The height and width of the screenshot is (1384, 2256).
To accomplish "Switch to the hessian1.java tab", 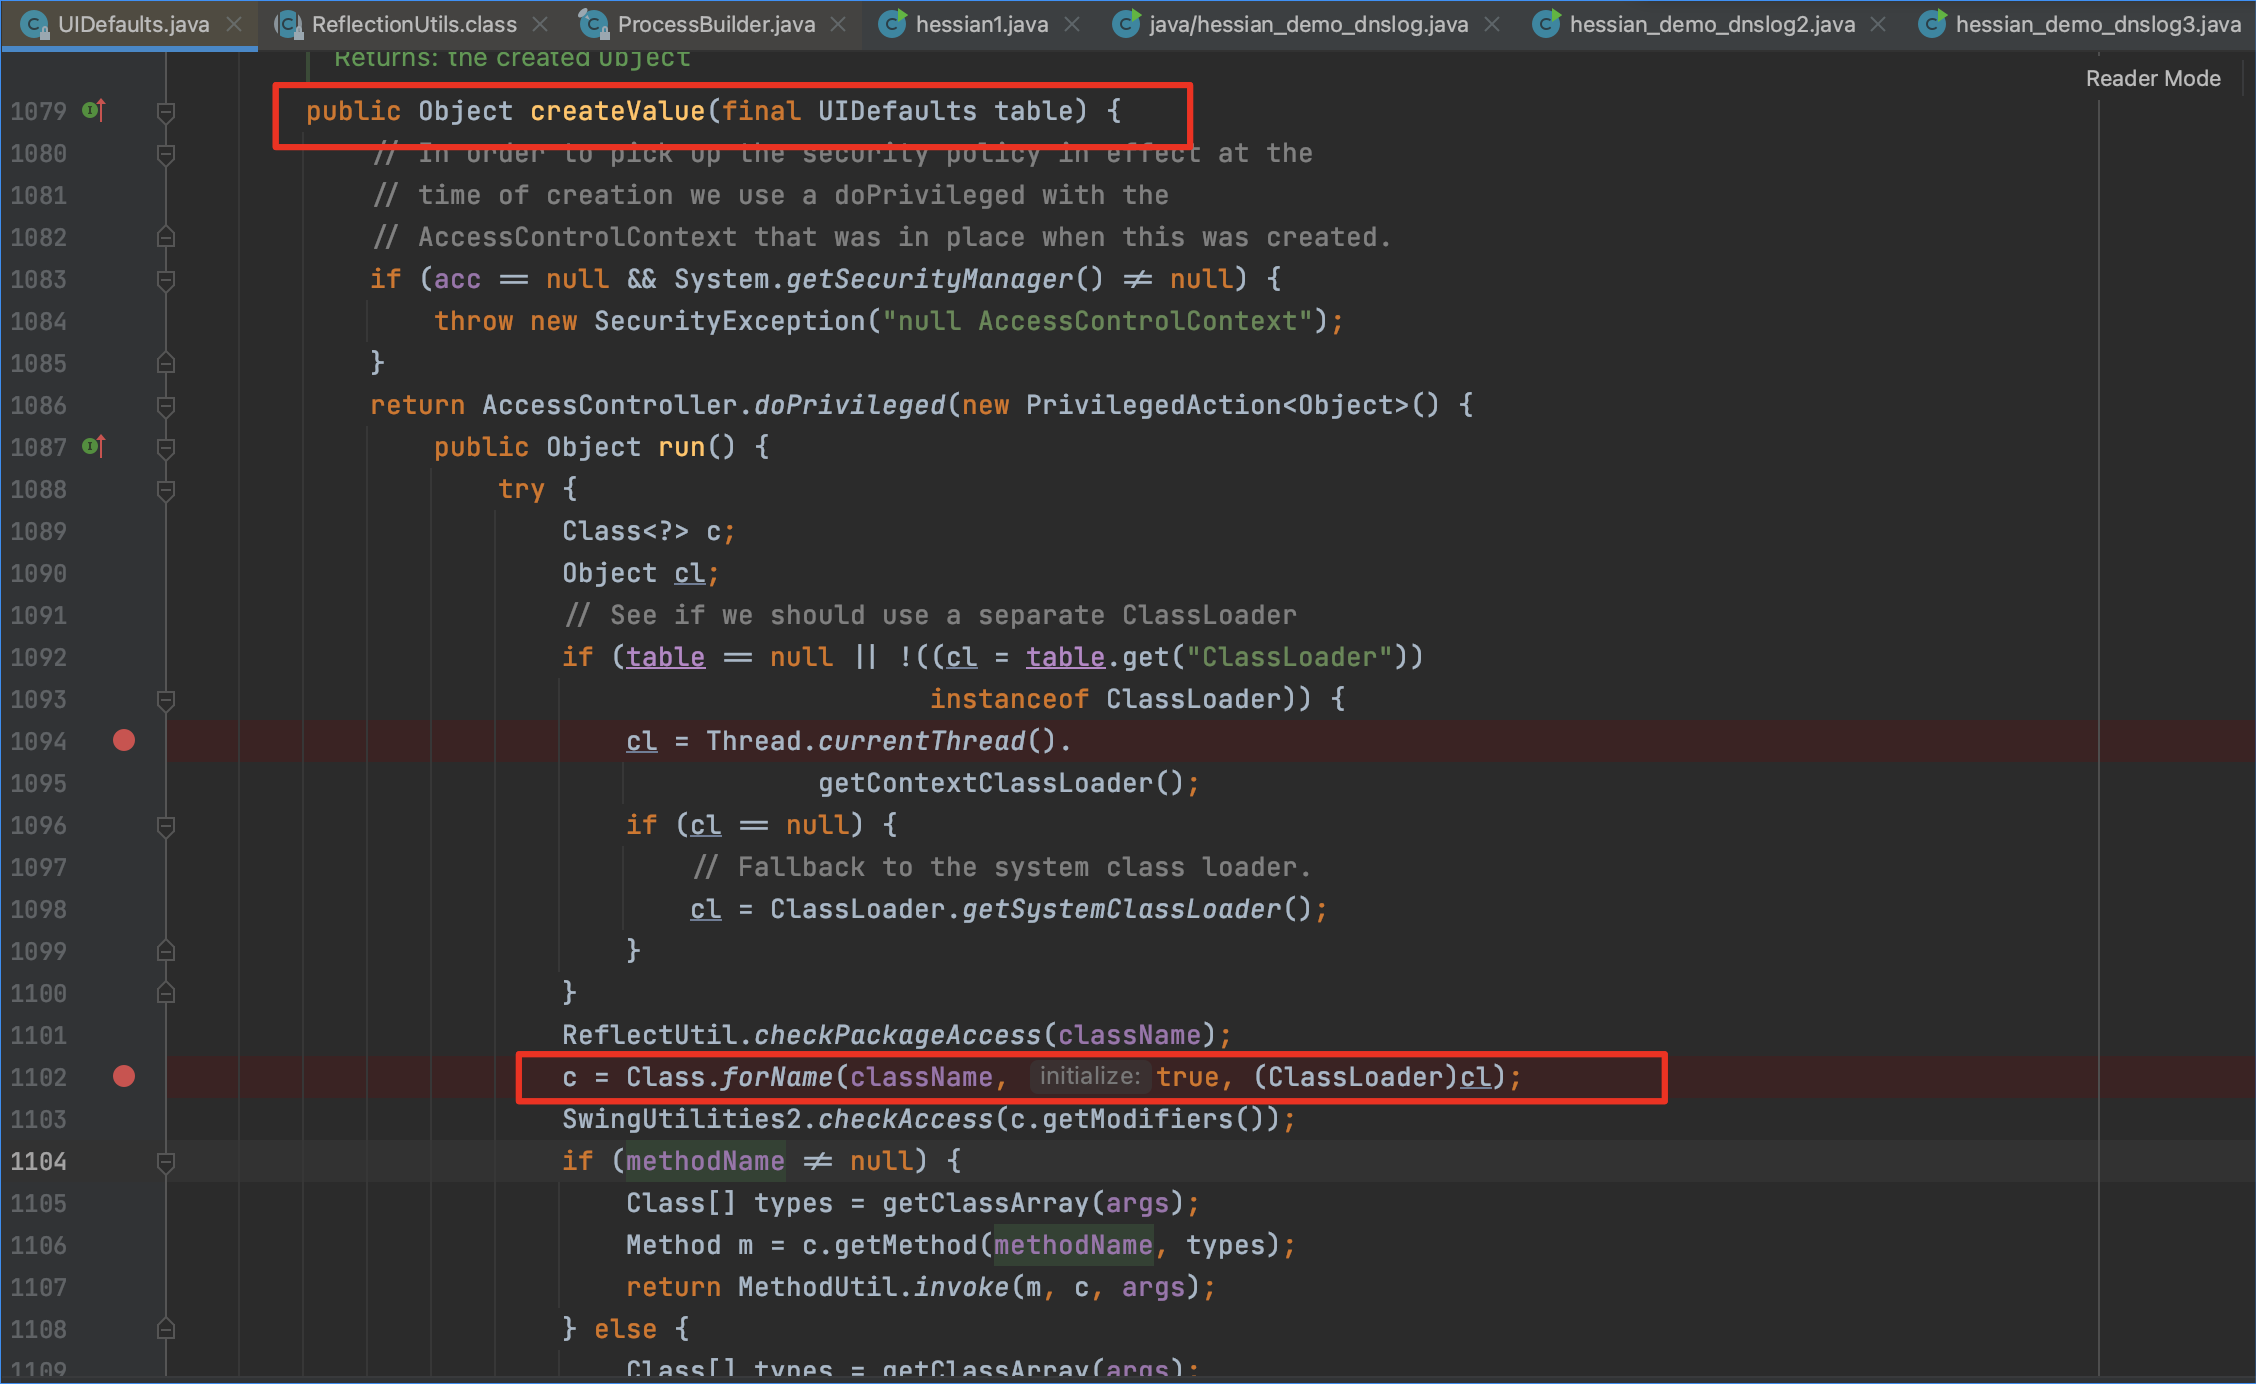I will [x=980, y=24].
